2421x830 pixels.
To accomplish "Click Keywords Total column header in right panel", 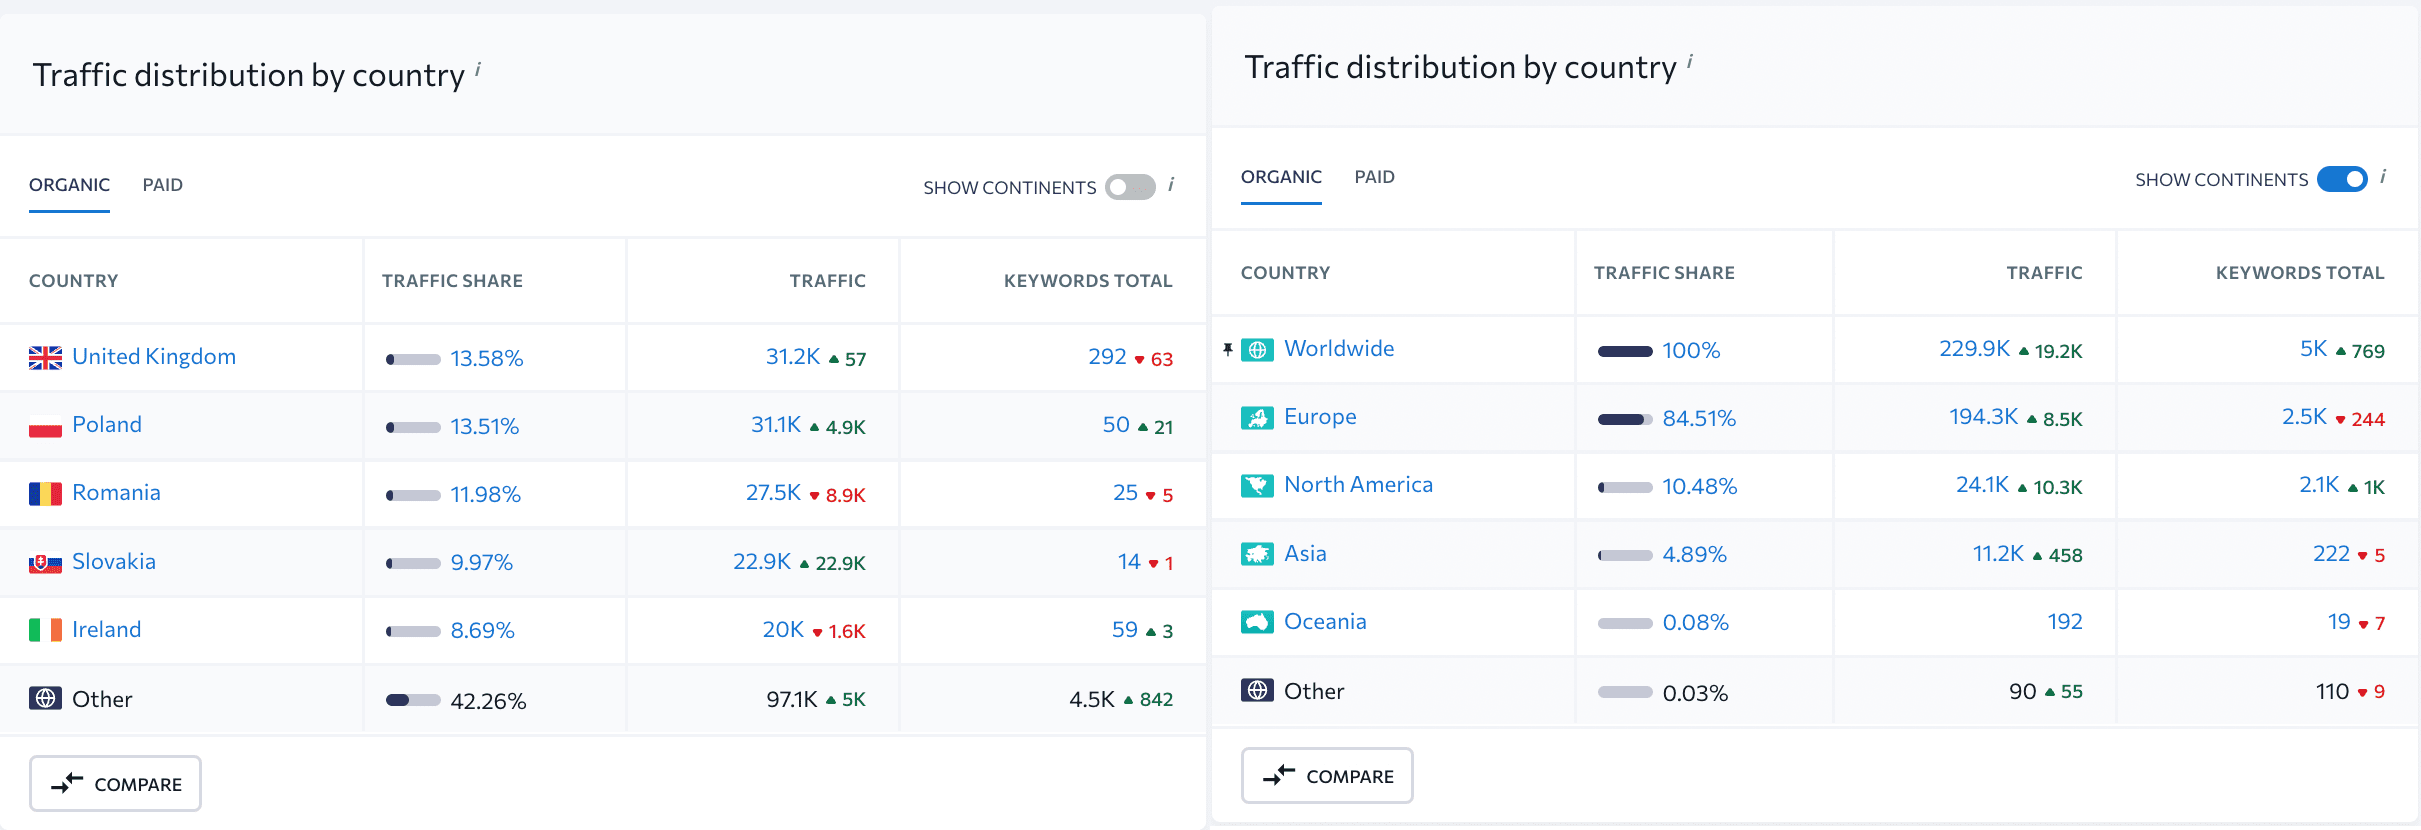I will point(2300,273).
